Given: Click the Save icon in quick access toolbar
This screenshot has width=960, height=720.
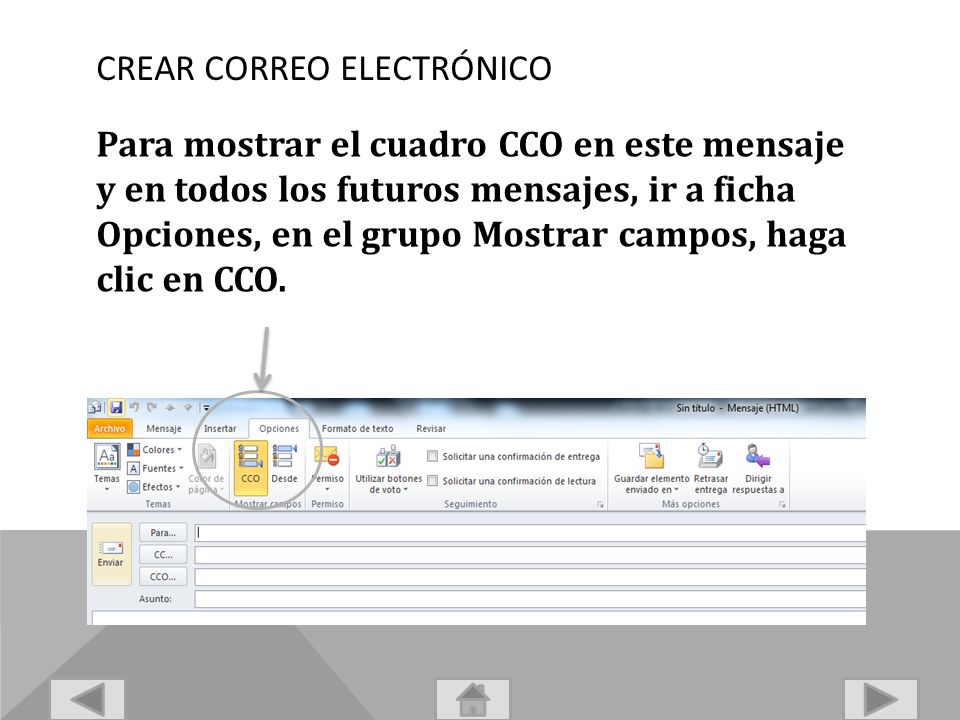Looking at the screenshot, I should click(116, 407).
